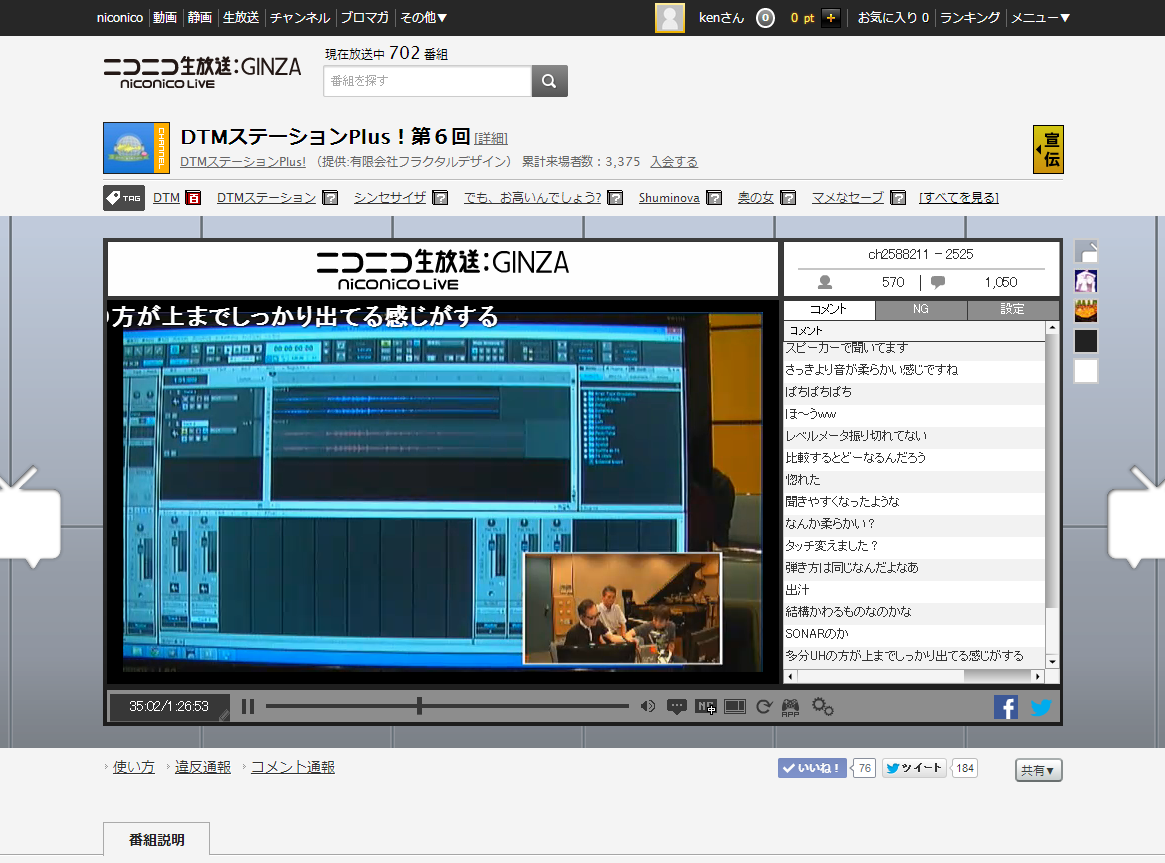Select comment SONARのか
The height and width of the screenshot is (863, 1165).
click(915, 634)
